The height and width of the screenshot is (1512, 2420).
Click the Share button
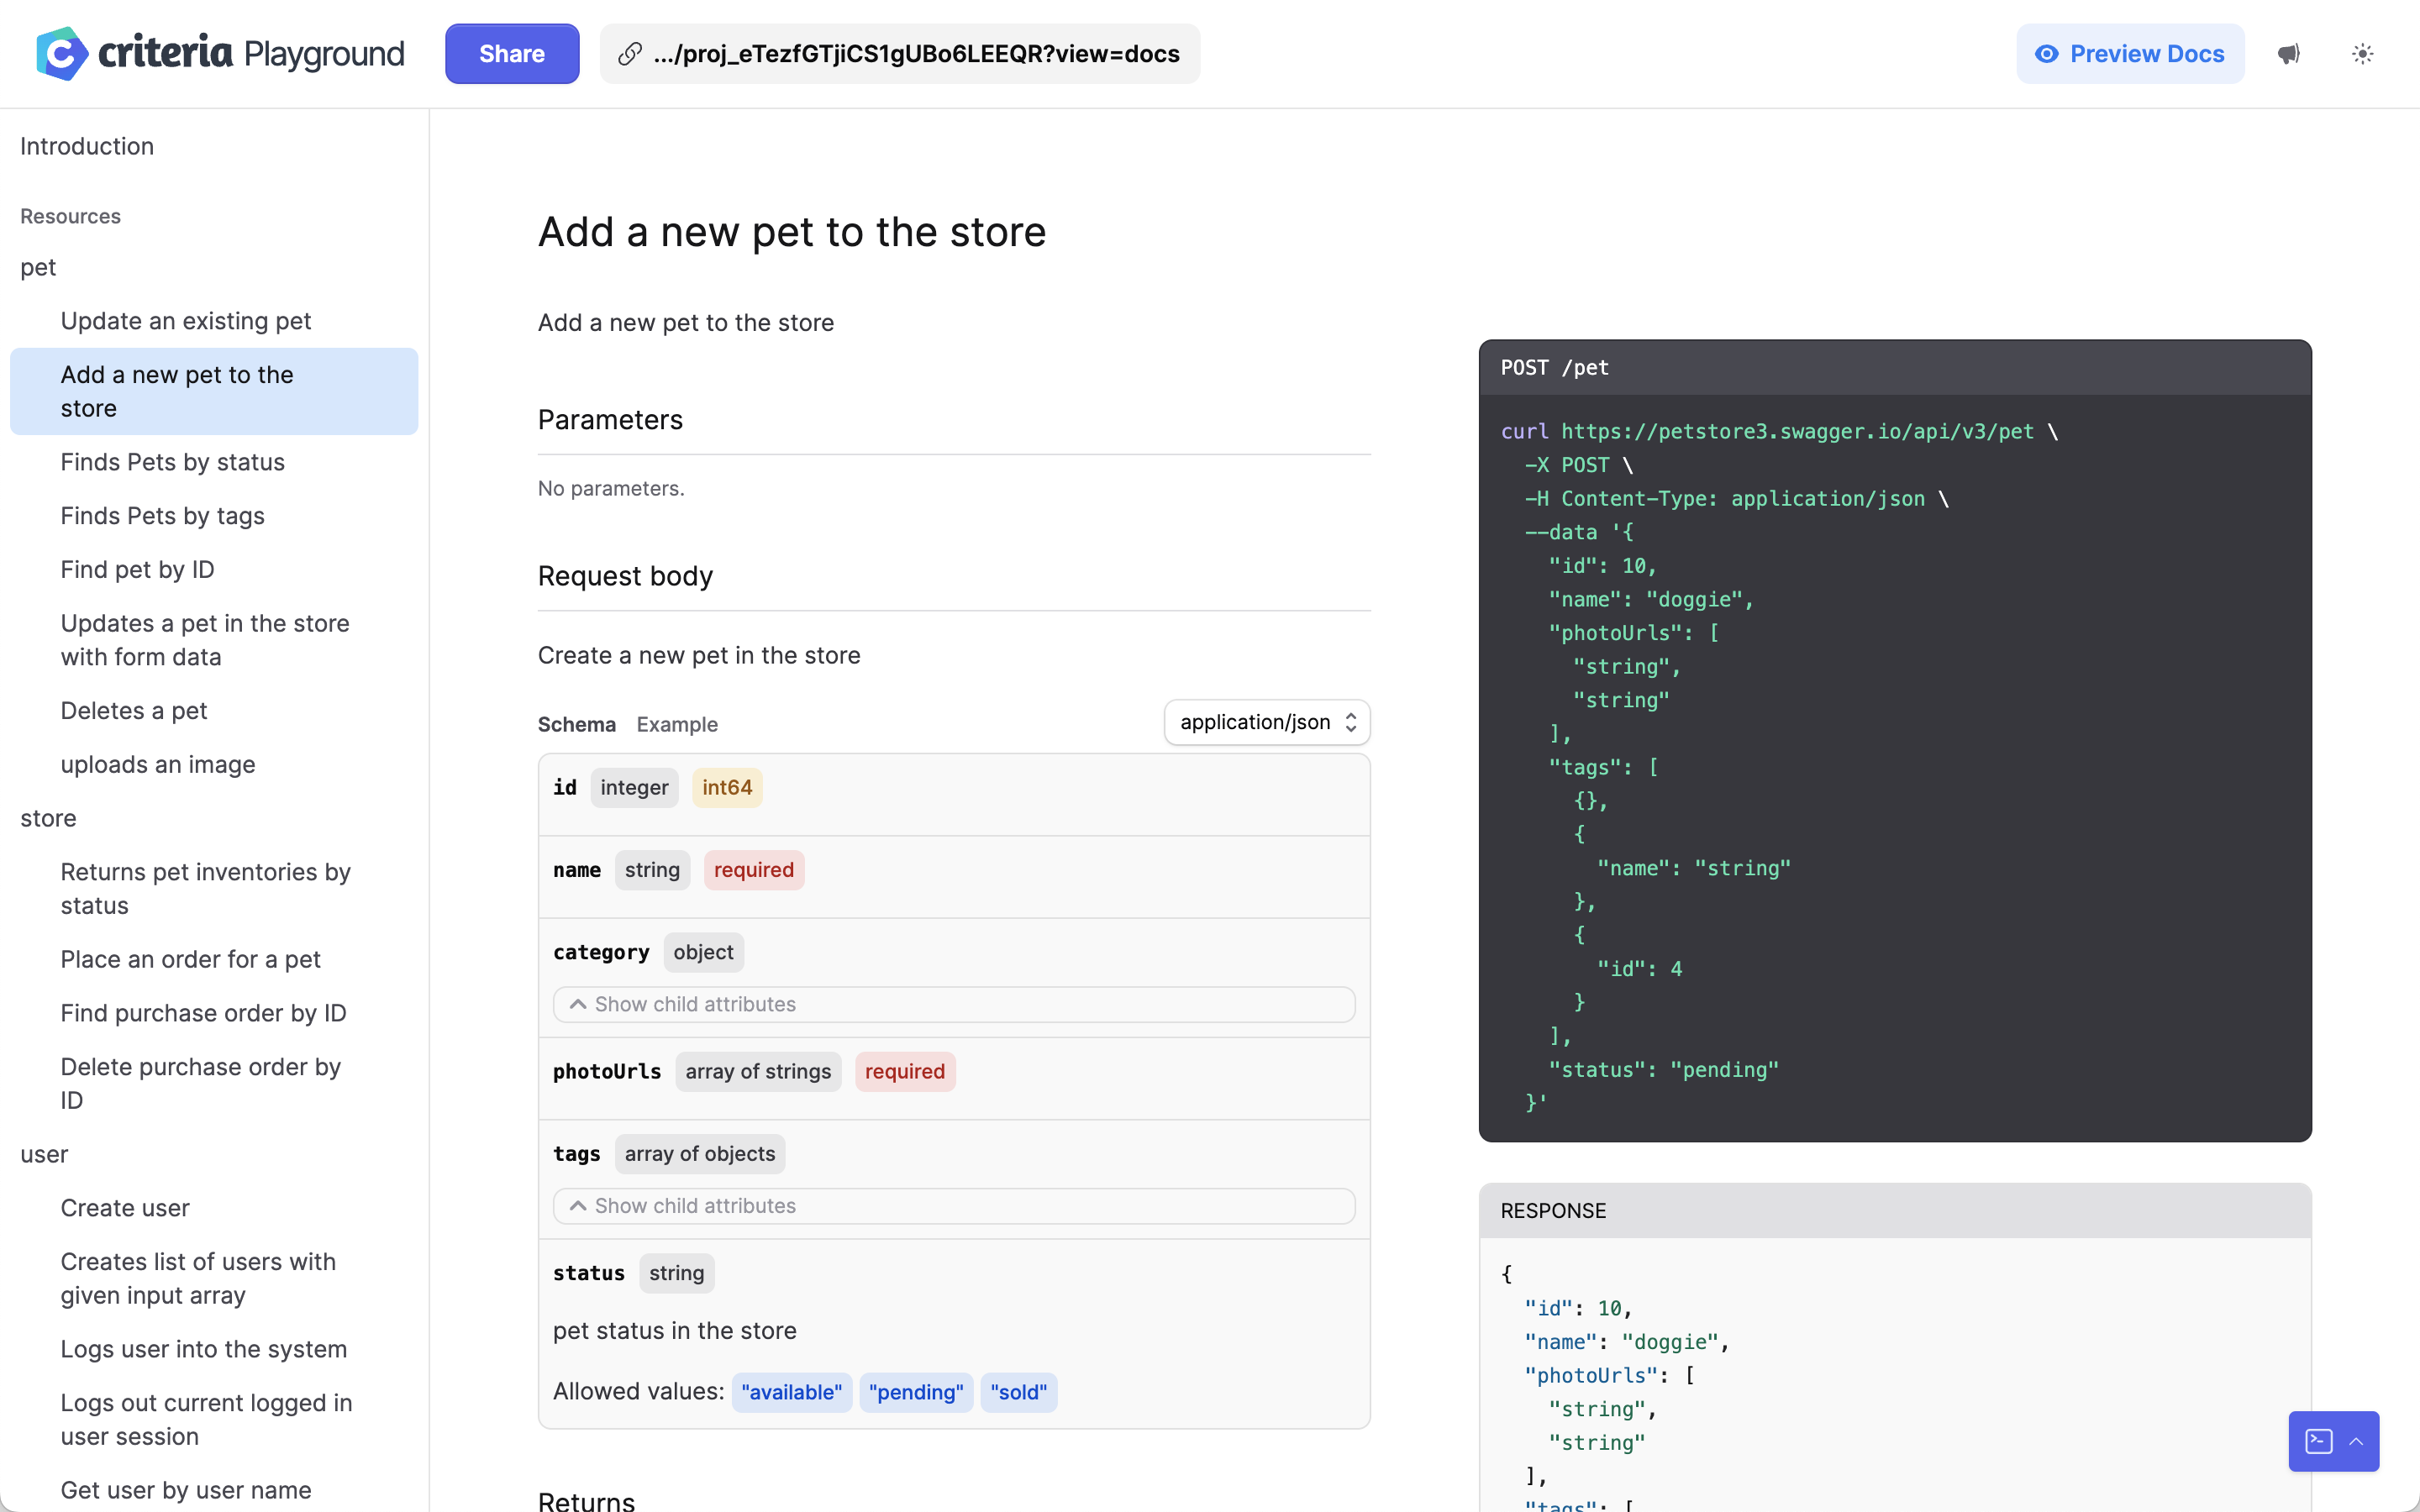513,52
